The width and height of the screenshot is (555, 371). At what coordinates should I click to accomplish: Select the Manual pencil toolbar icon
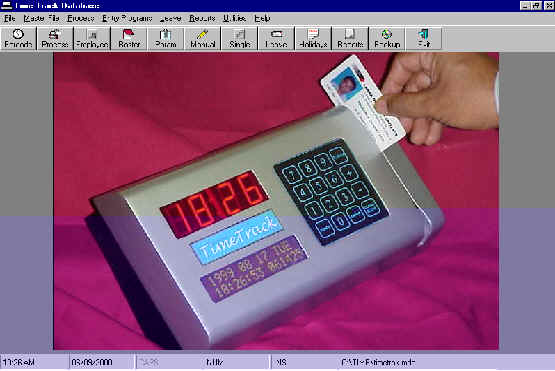pyautogui.click(x=203, y=38)
